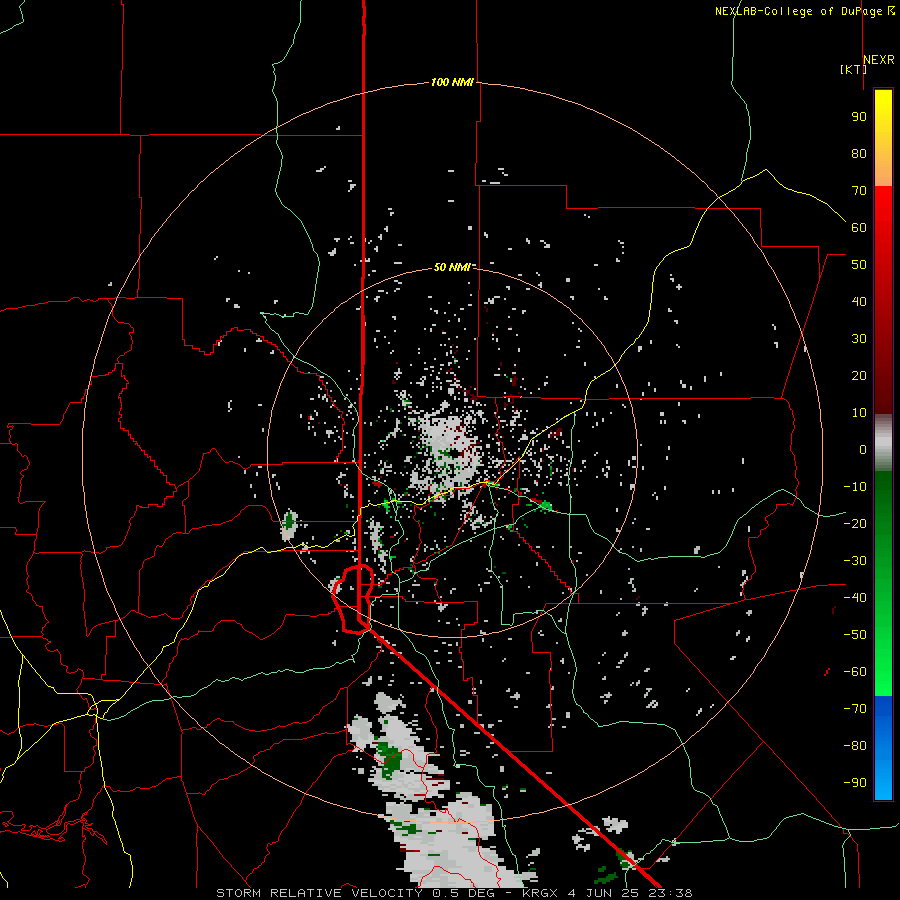
Task: Click the positive 30 scale value
Action: click(859, 339)
